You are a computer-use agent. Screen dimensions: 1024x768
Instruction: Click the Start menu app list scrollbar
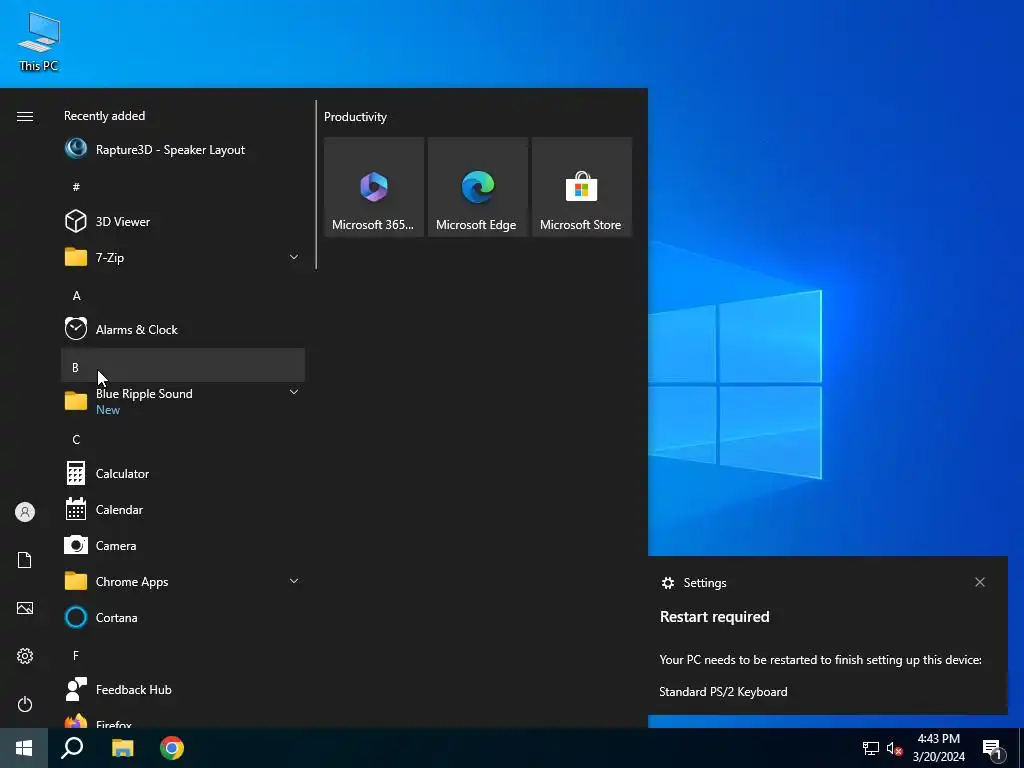click(316, 184)
